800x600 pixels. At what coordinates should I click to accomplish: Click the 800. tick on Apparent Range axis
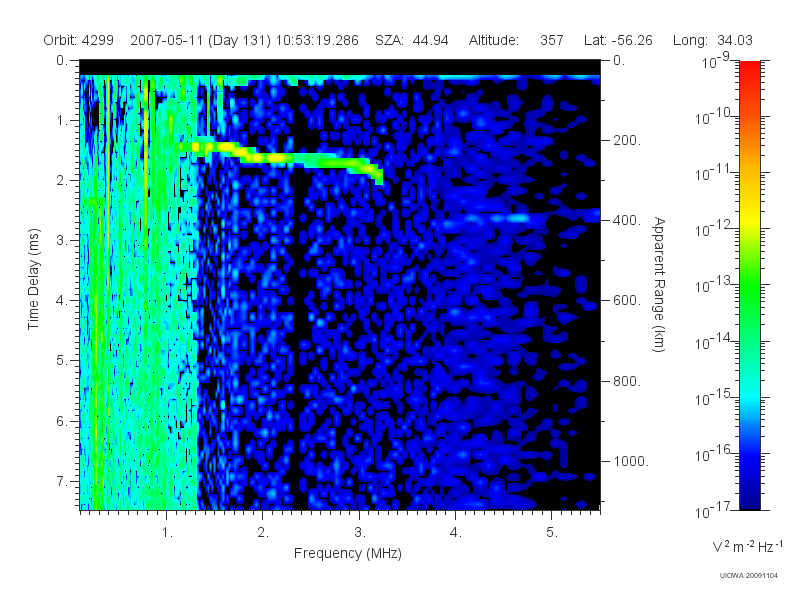[627, 381]
